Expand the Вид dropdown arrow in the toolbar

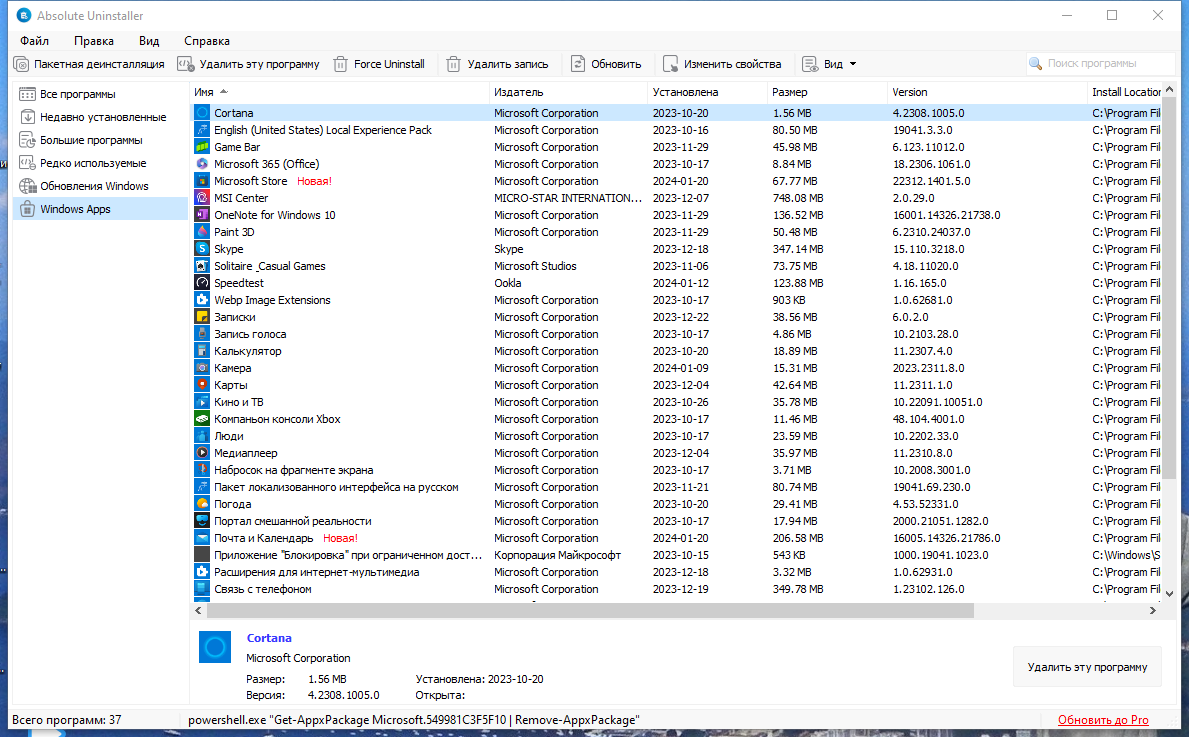pos(853,64)
